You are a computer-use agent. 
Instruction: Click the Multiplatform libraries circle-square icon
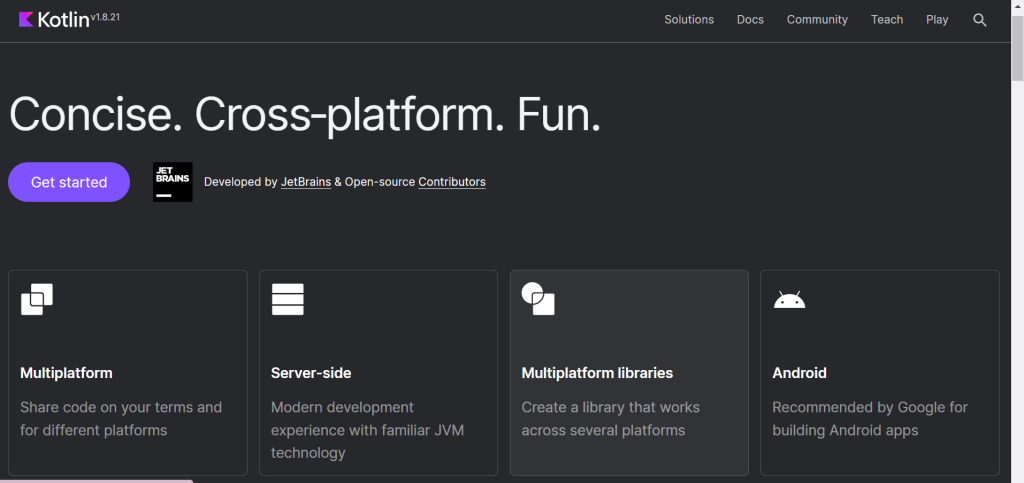click(538, 299)
